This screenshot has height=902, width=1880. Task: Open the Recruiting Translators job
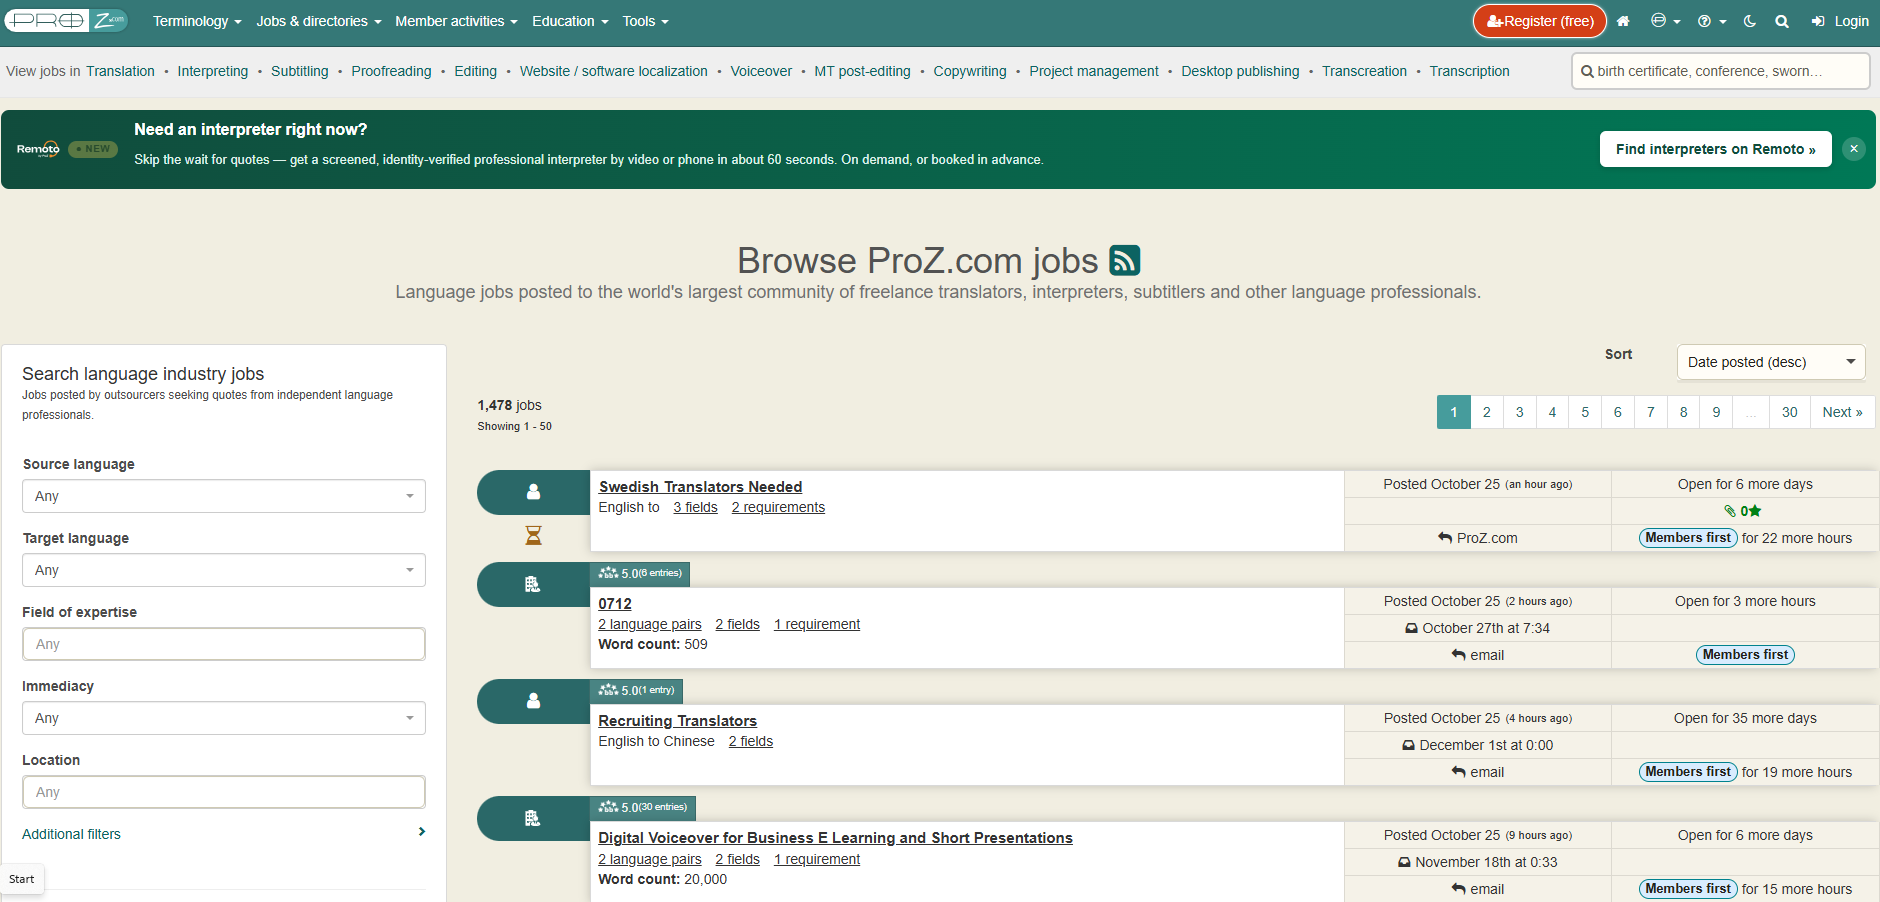pos(677,721)
